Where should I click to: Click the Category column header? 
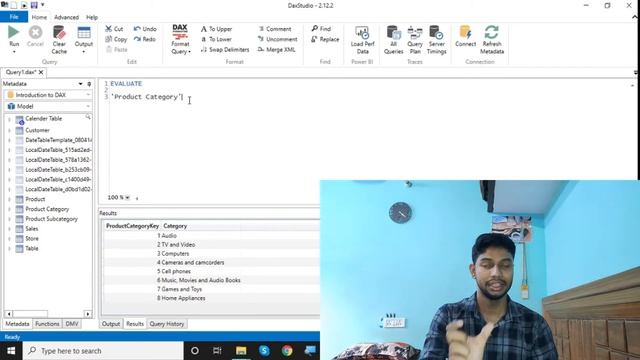click(x=175, y=226)
